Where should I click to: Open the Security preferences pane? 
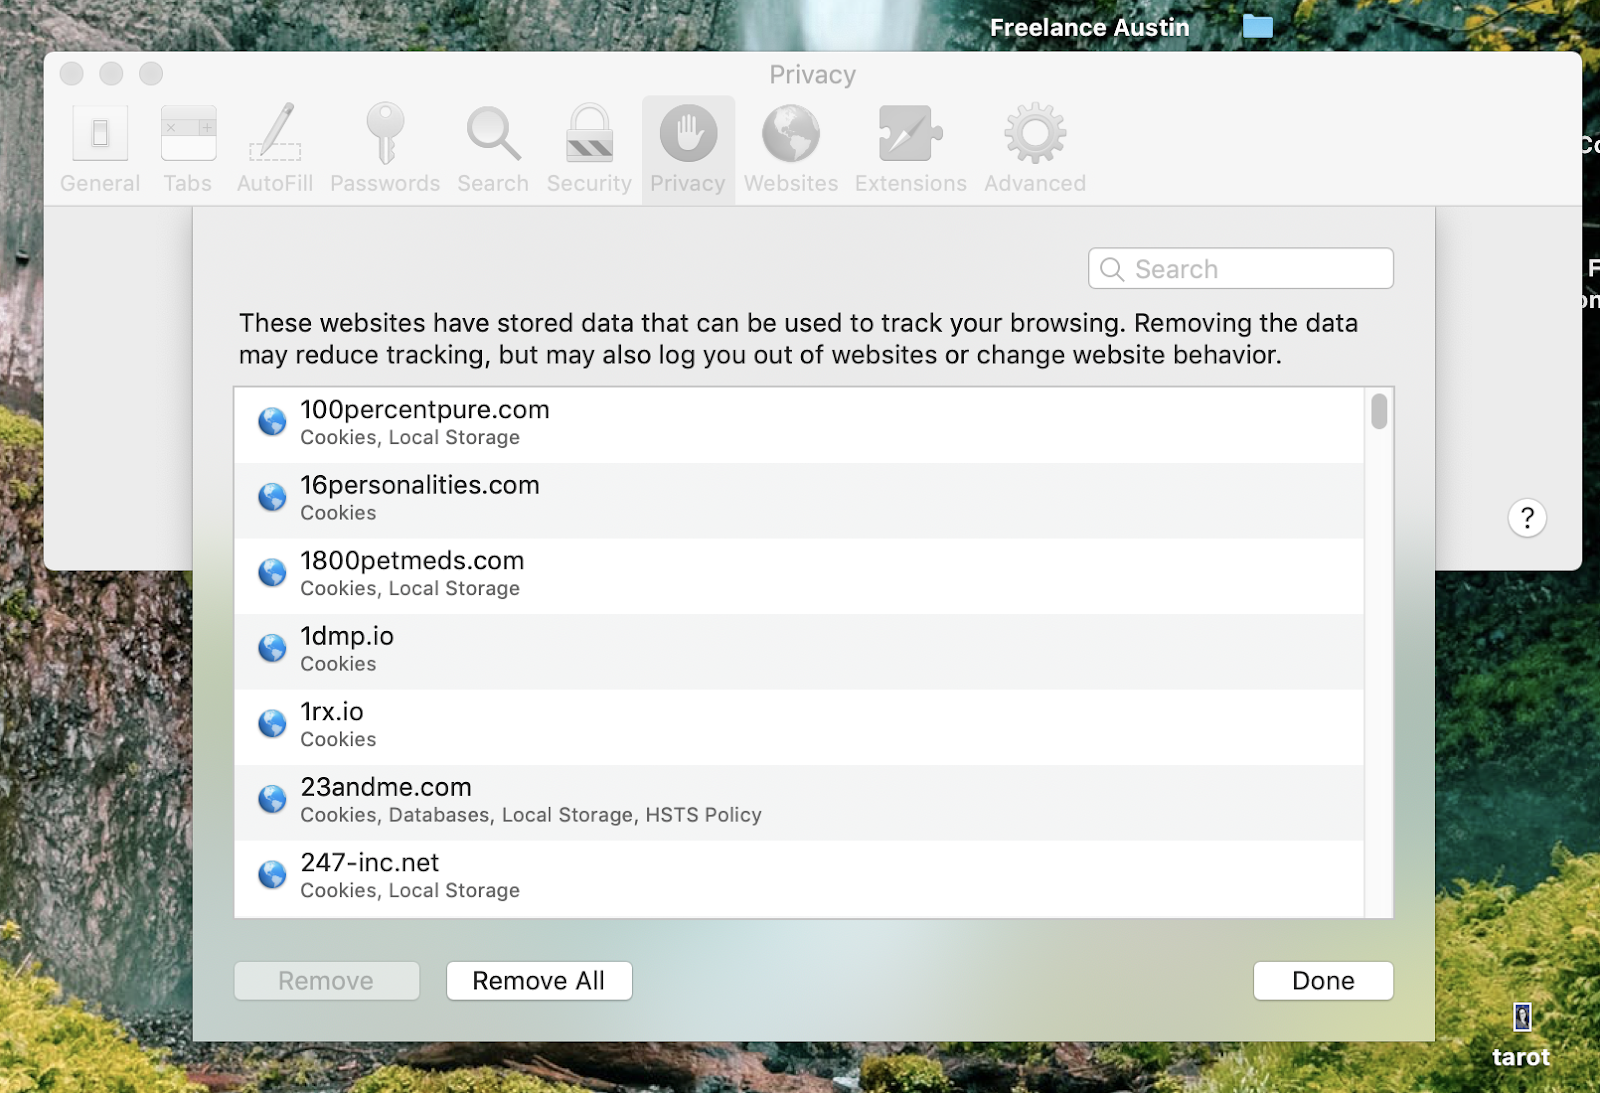click(x=589, y=149)
